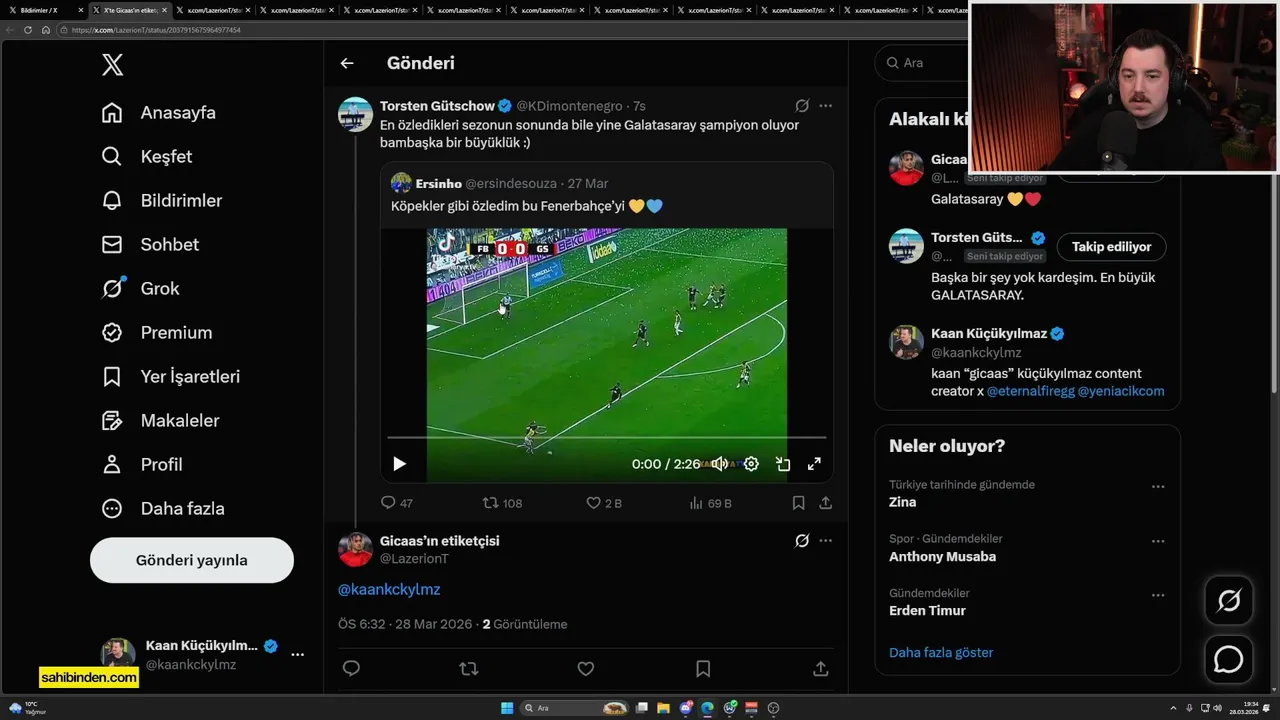Open options for Anthony Musaba trend
1280x720 pixels.
click(x=1158, y=541)
